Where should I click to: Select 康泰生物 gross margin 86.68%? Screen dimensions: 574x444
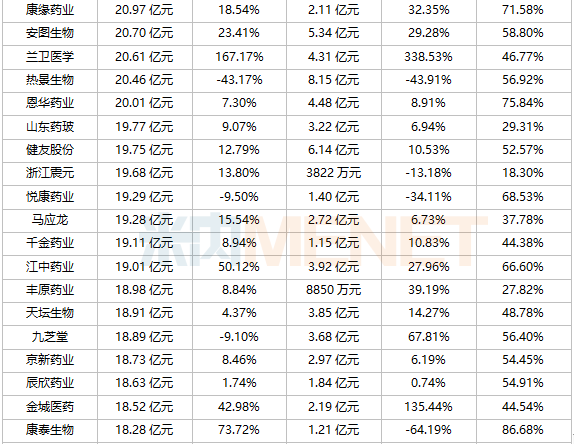pyautogui.click(x=523, y=429)
